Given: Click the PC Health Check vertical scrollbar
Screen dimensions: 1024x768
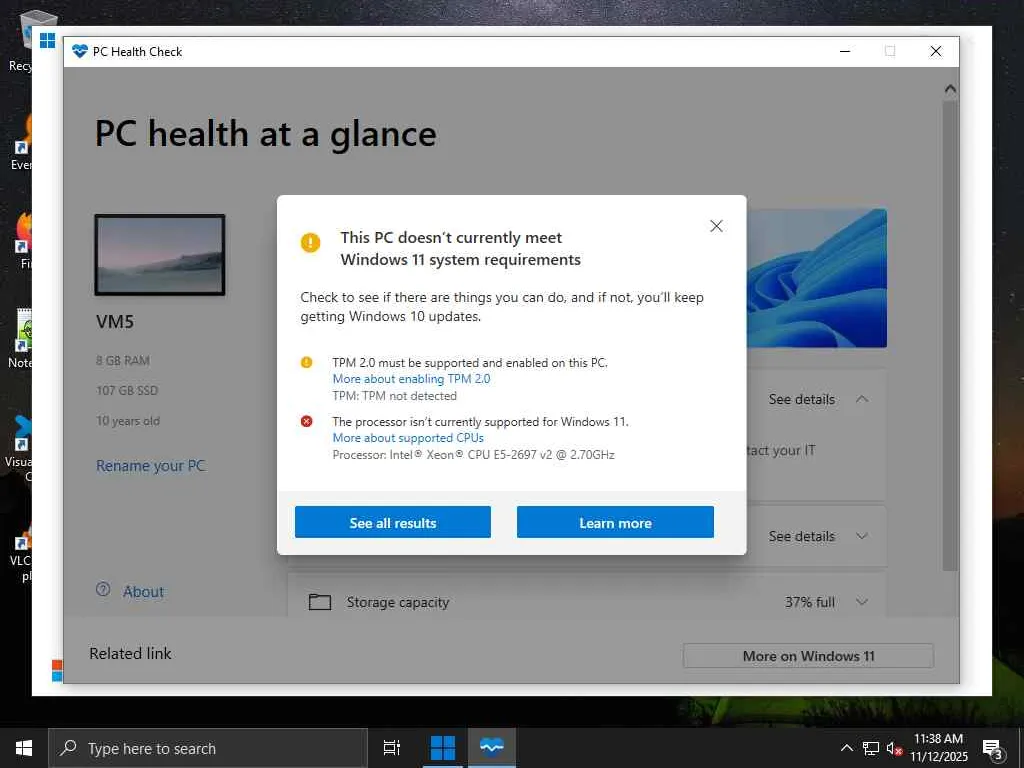Looking at the screenshot, I should click(x=950, y=336).
